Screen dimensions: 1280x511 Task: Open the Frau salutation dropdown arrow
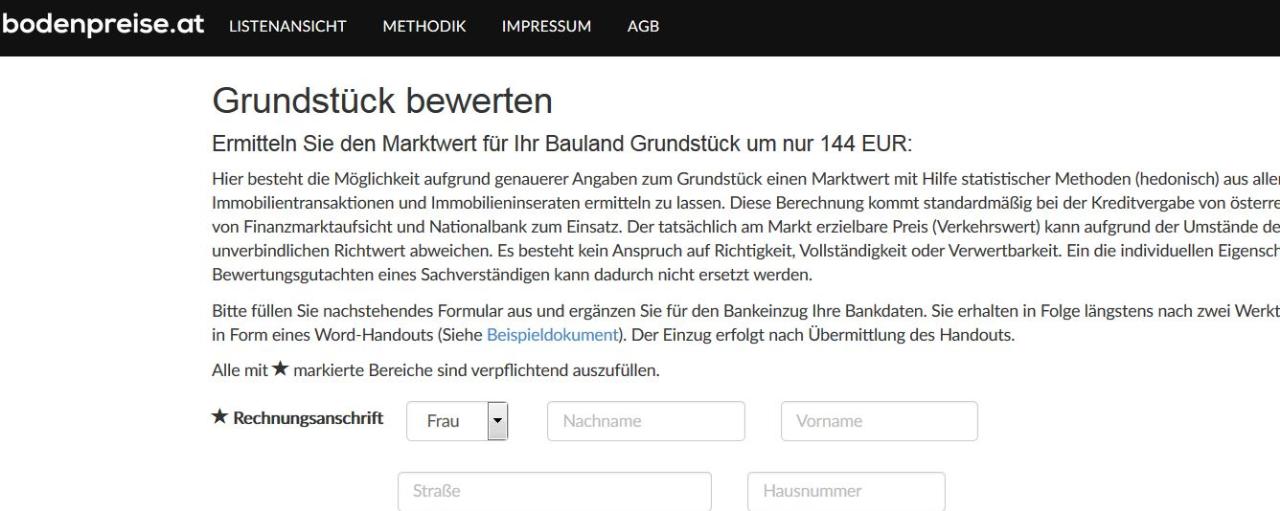click(x=498, y=421)
